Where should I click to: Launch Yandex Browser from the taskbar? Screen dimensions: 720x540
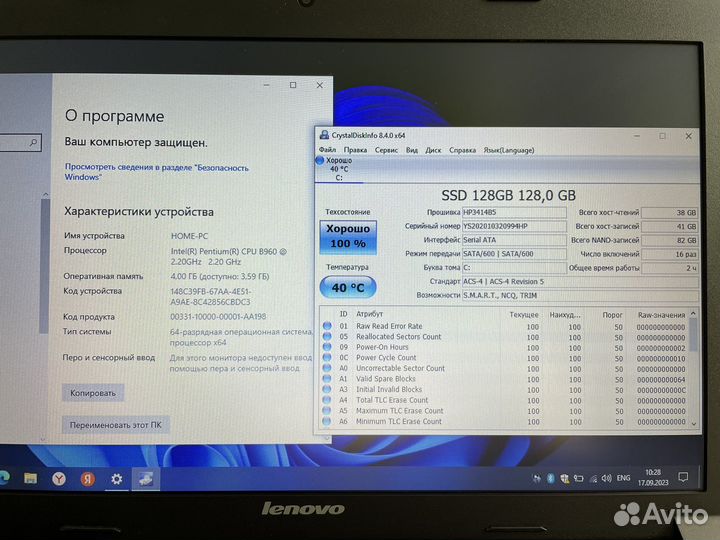click(x=59, y=479)
